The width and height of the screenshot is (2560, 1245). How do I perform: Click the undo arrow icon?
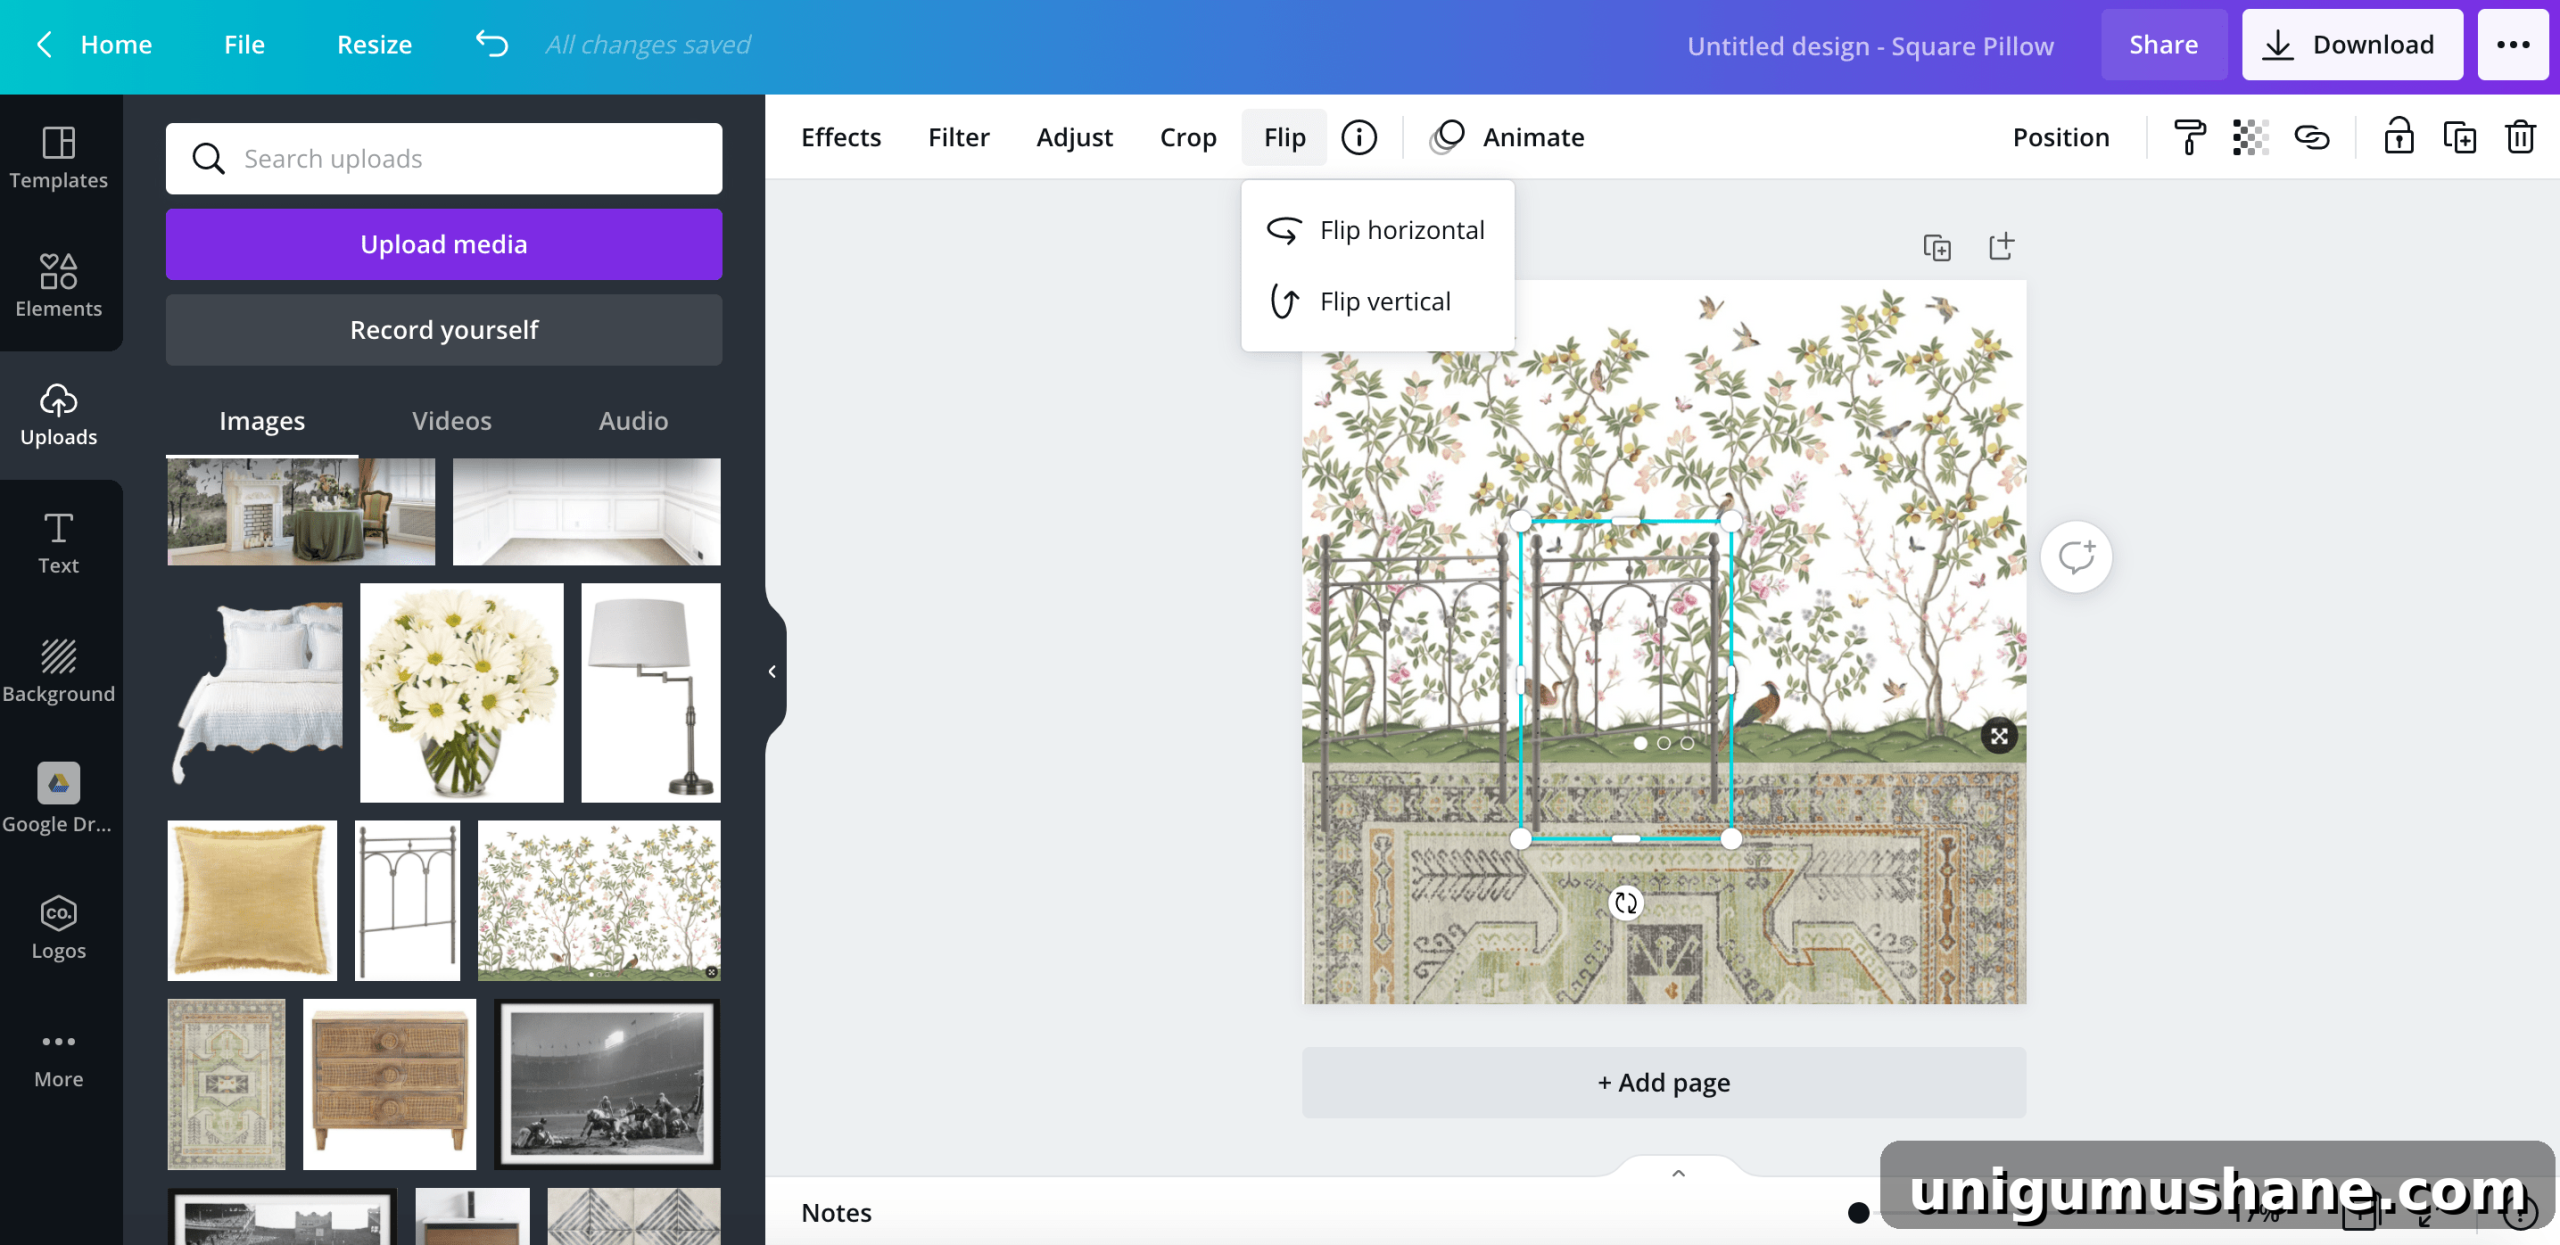point(492,44)
